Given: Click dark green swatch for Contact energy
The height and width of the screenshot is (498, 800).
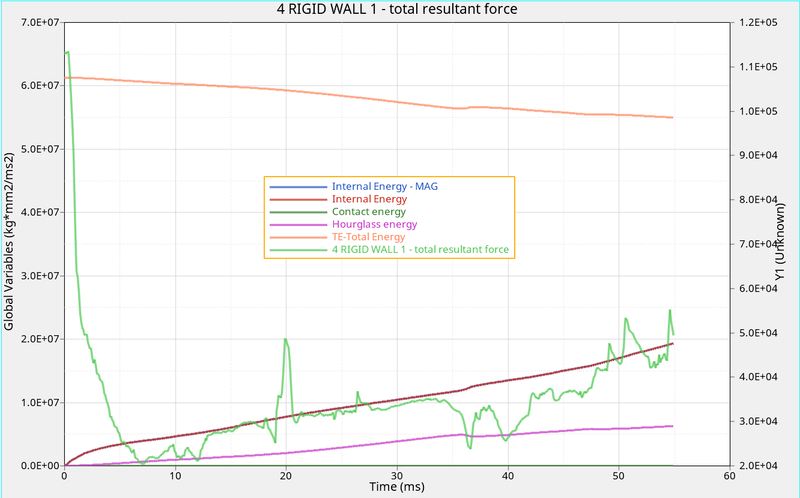Looking at the screenshot, I should (298, 212).
